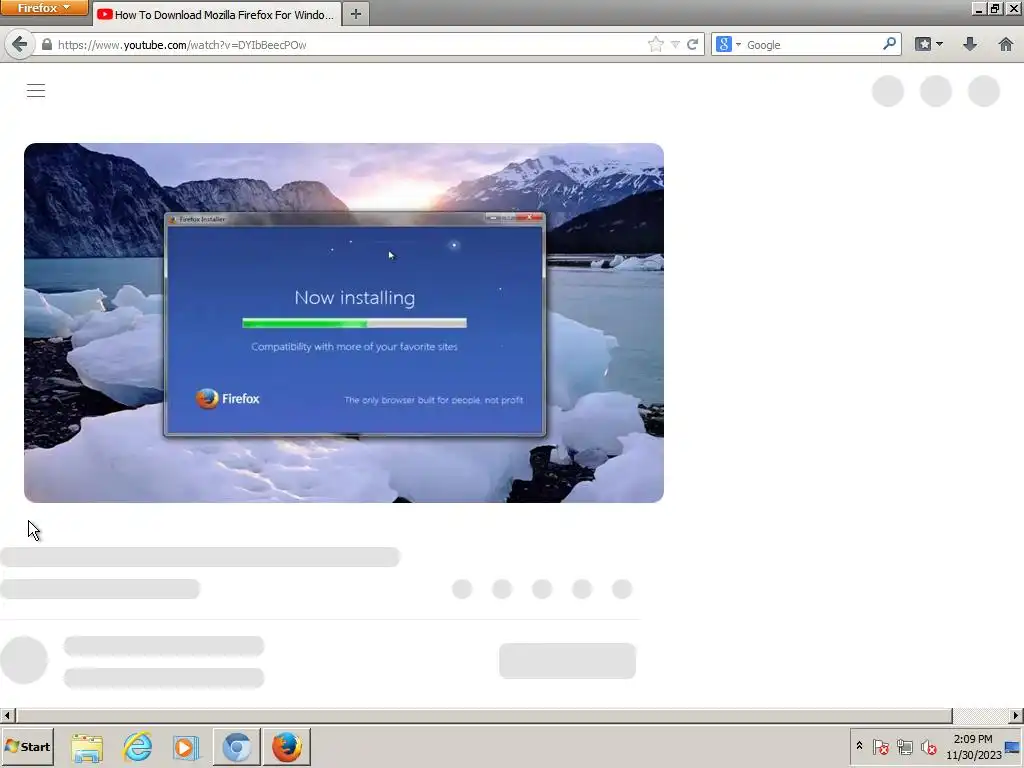Open Chromium browser taskbar icon
The height and width of the screenshot is (768, 1024).
coord(236,747)
